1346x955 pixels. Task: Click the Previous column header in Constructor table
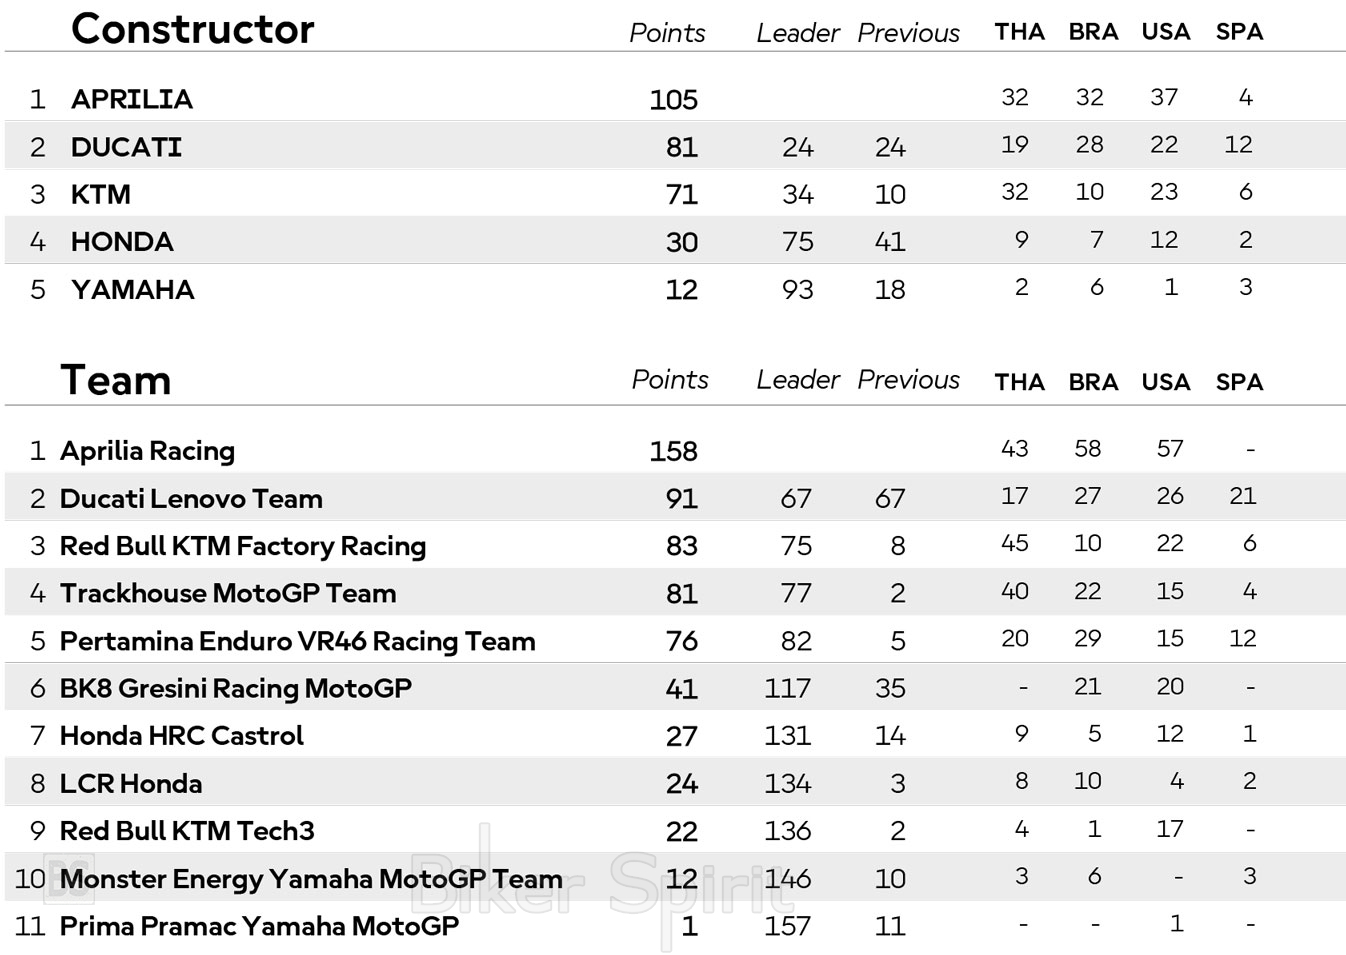click(908, 33)
